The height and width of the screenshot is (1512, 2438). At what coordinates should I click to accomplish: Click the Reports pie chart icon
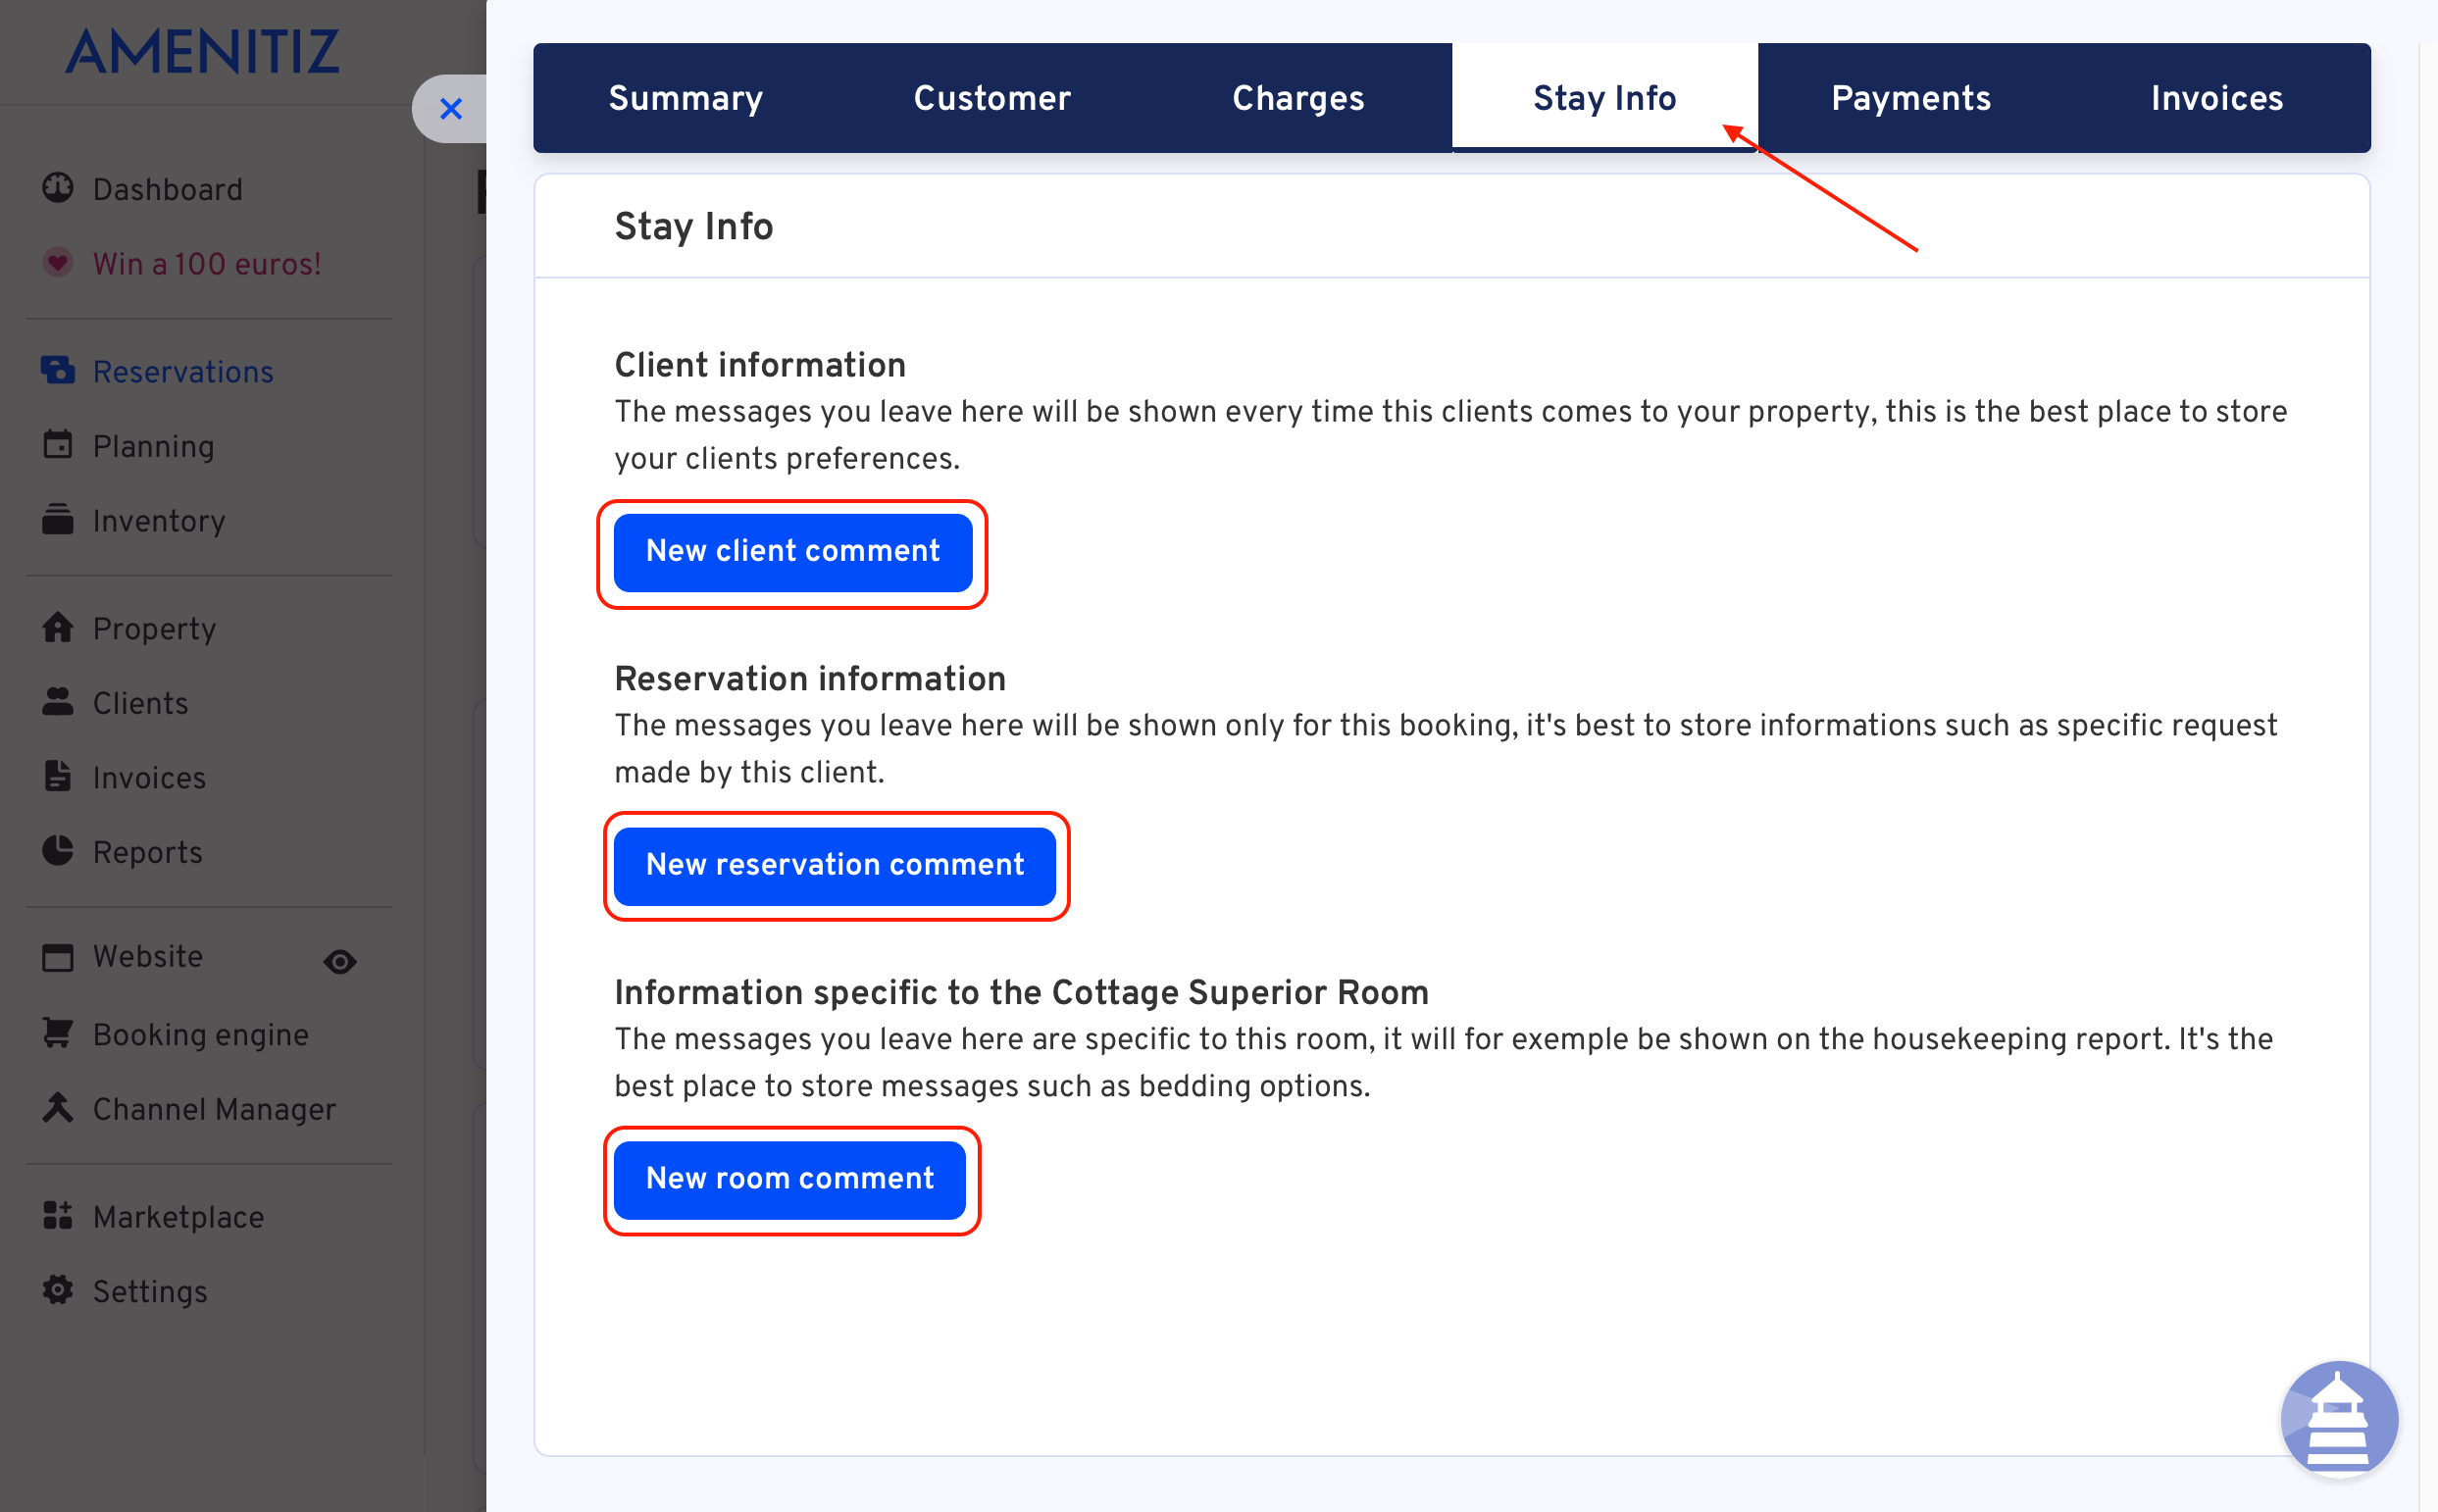[x=58, y=851]
